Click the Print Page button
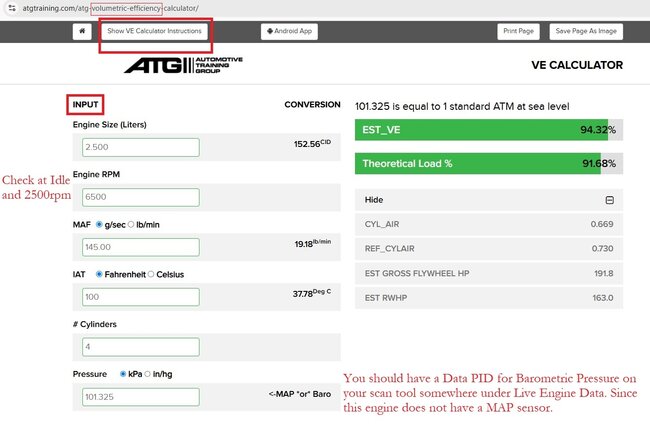The height and width of the screenshot is (431, 650). point(518,31)
